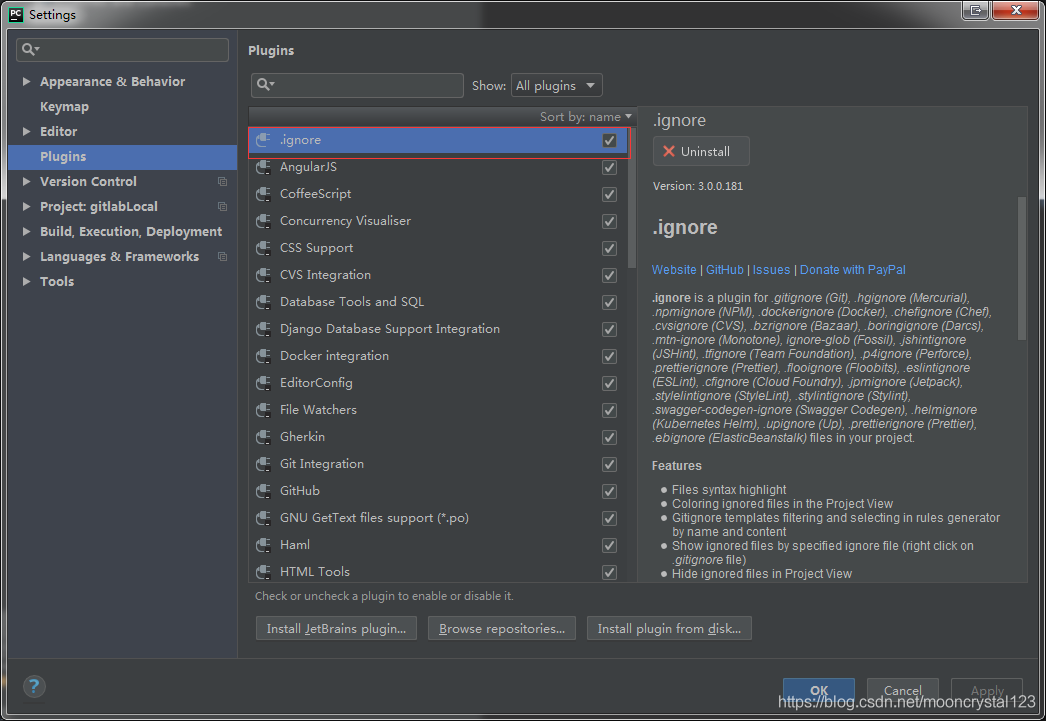Click the Version Control project-level settings icon
The height and width of the screenshot is (721, 1046).
(222, 181)
